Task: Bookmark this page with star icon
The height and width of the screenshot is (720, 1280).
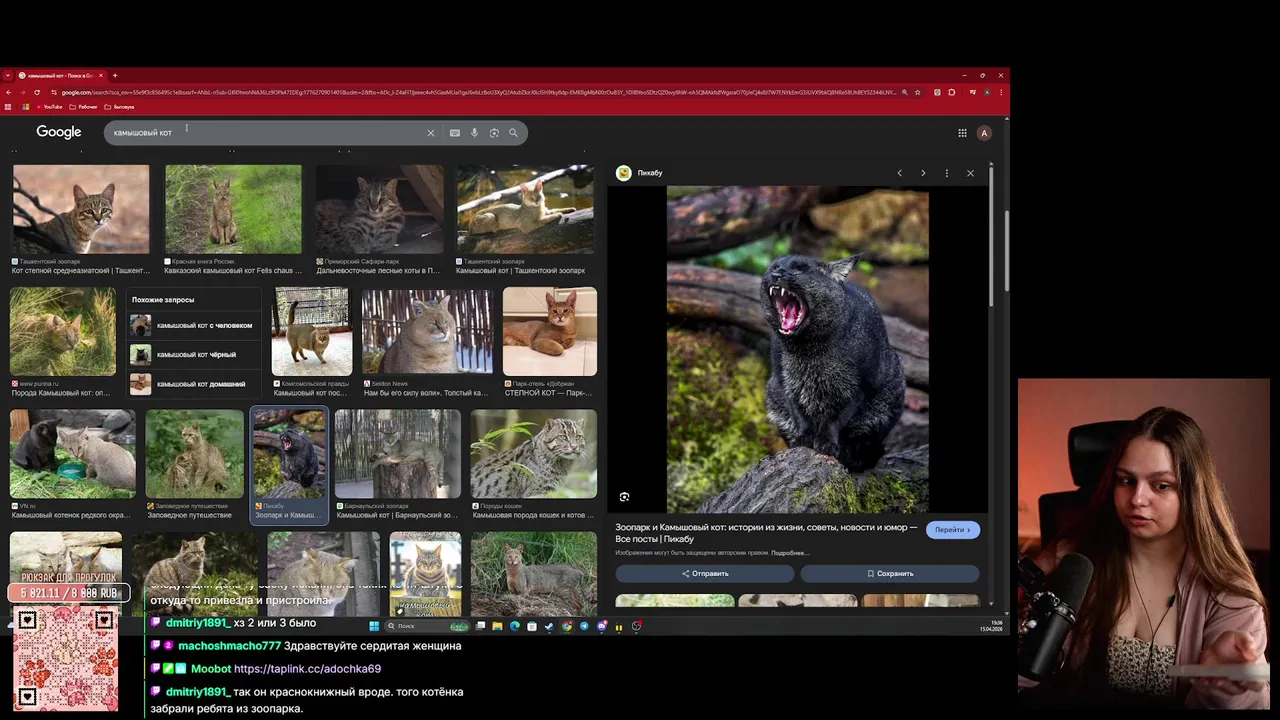Action: [x=919, y=92]
